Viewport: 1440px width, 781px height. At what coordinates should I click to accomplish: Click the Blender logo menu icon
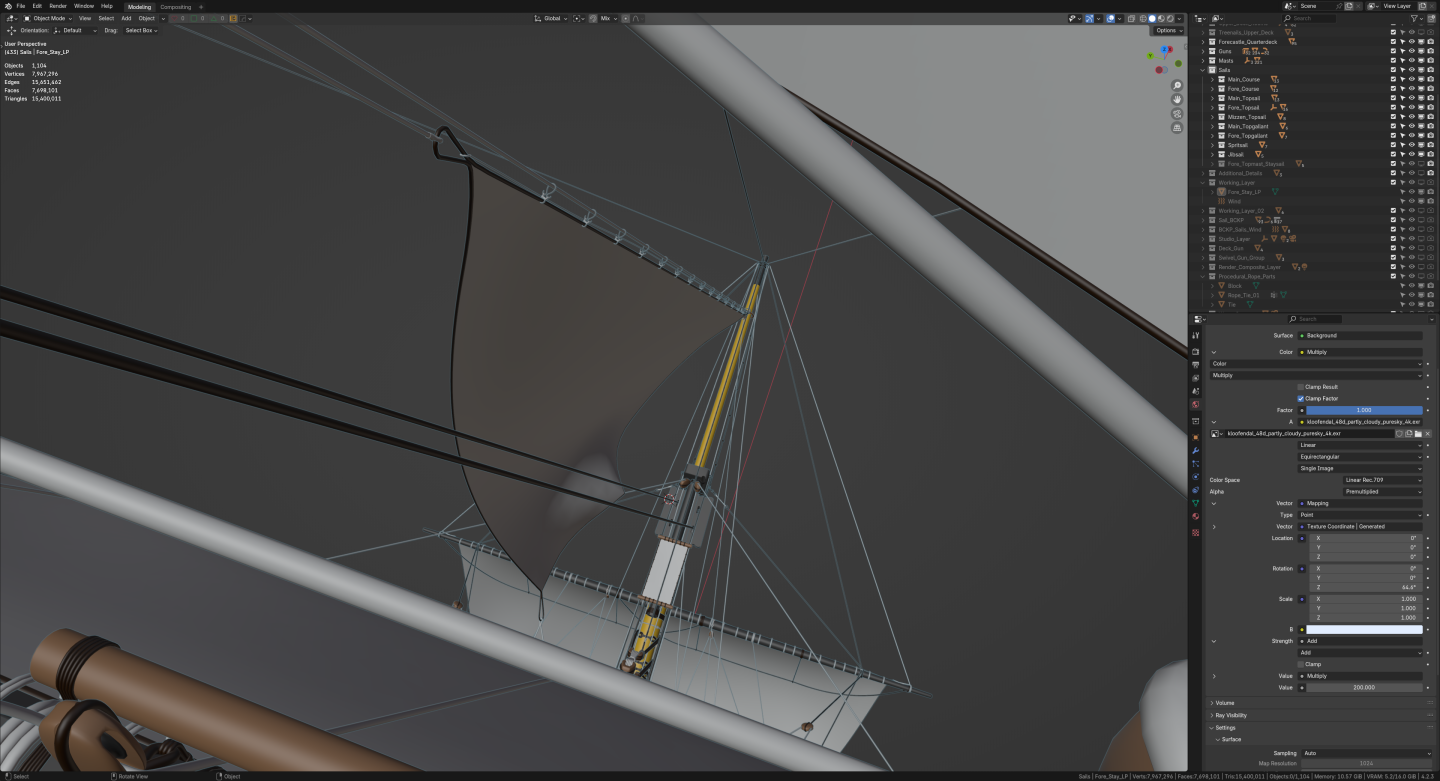point(7,6)
